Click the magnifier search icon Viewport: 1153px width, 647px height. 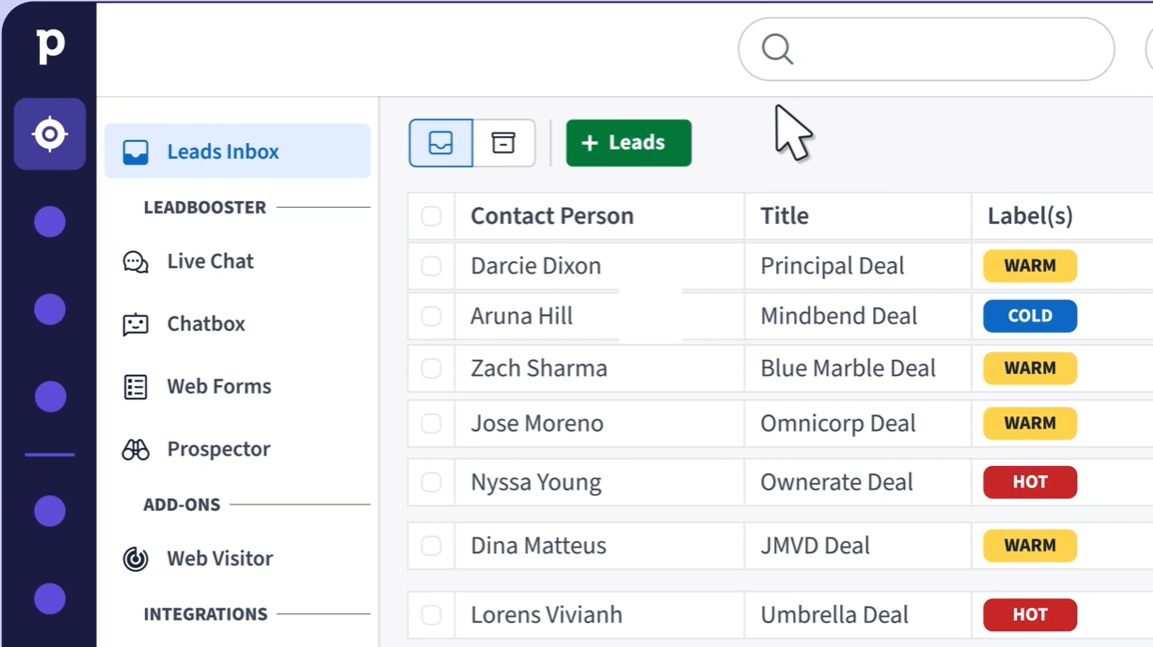click(777, 50)
